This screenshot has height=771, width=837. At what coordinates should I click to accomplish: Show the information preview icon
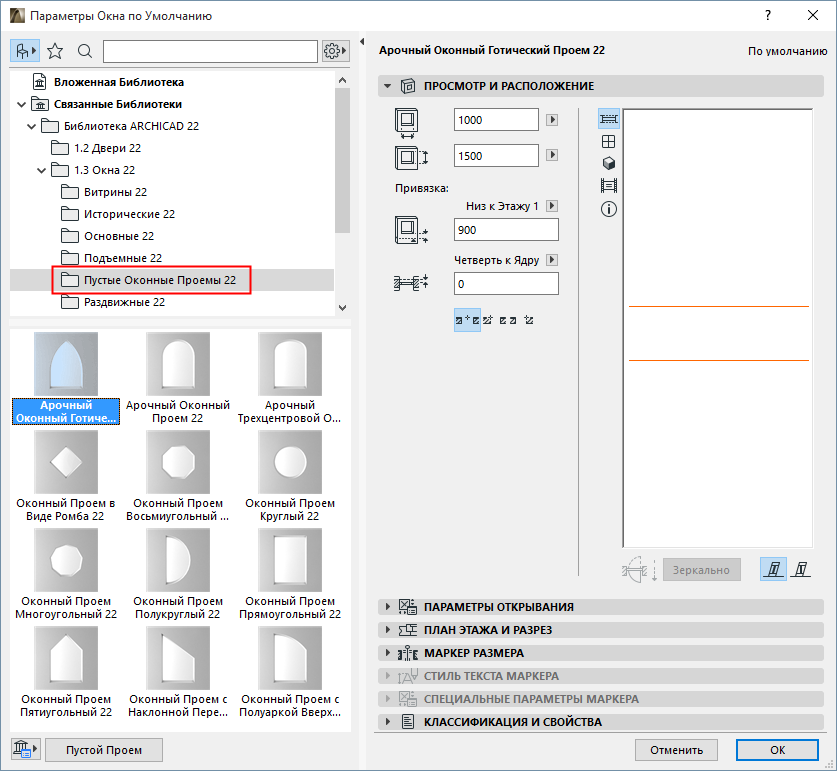point(609,209)
